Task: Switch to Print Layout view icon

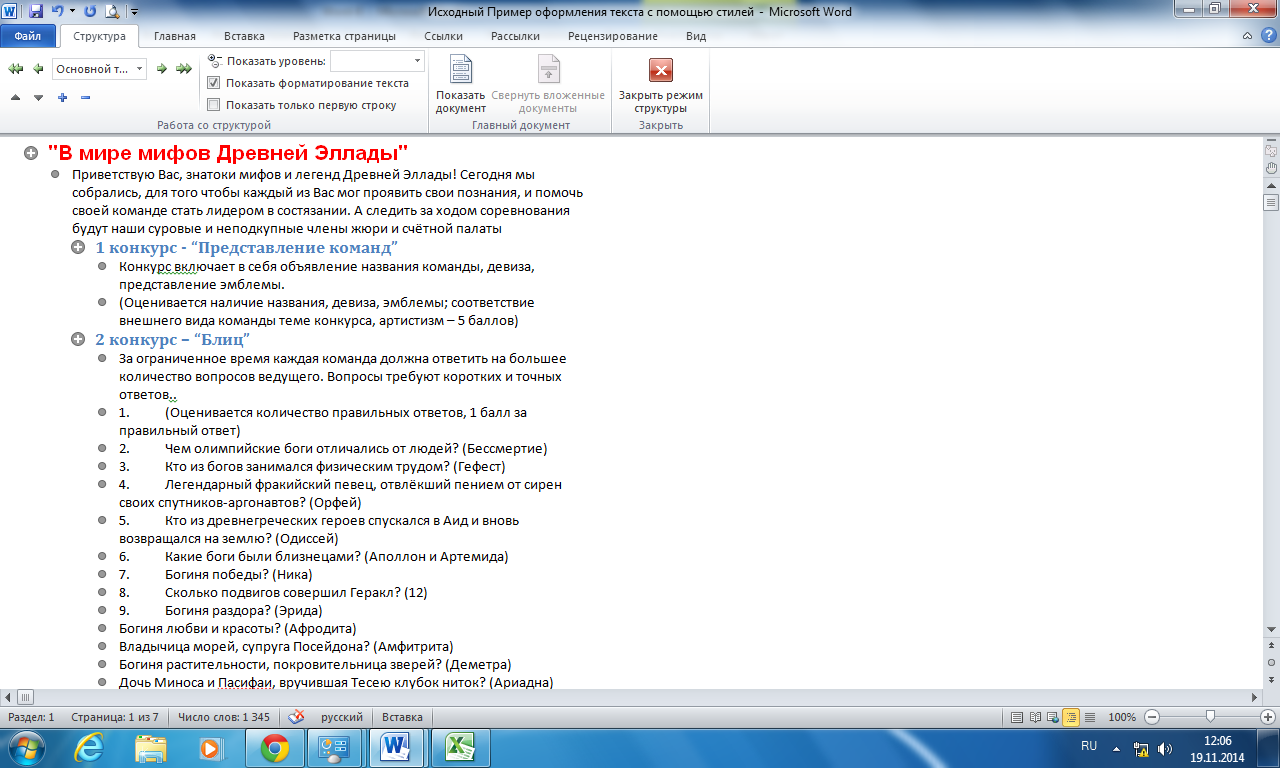Action: 1017,717
